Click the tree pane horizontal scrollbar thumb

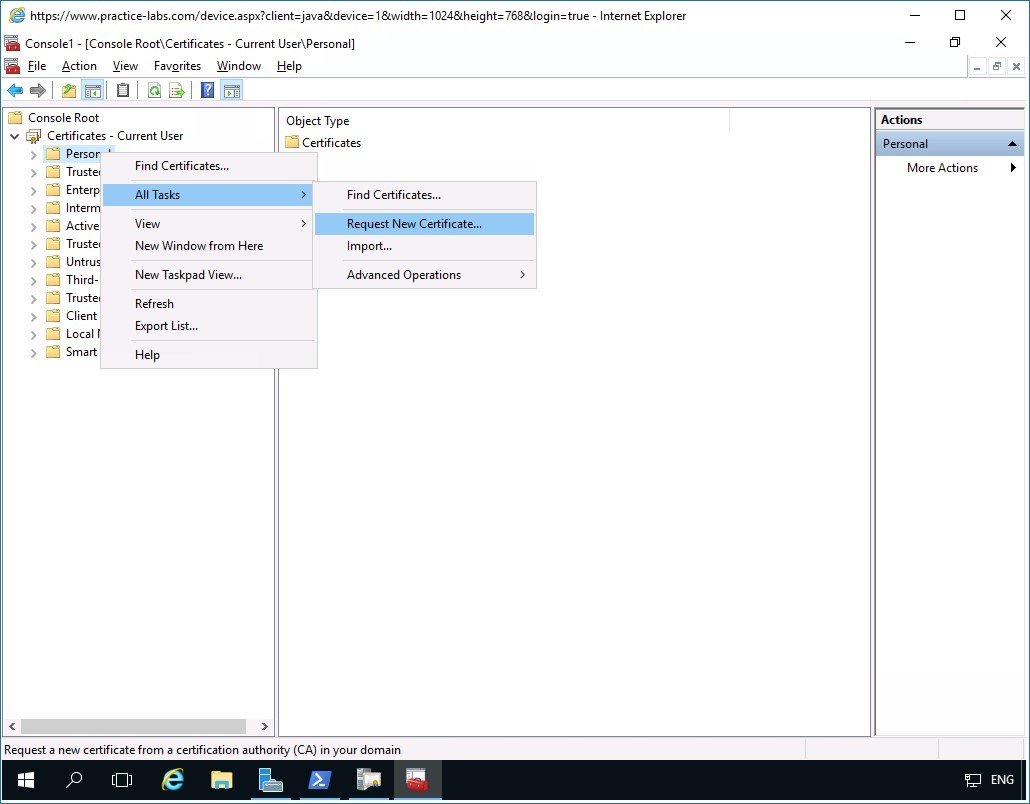click(133, 726)
